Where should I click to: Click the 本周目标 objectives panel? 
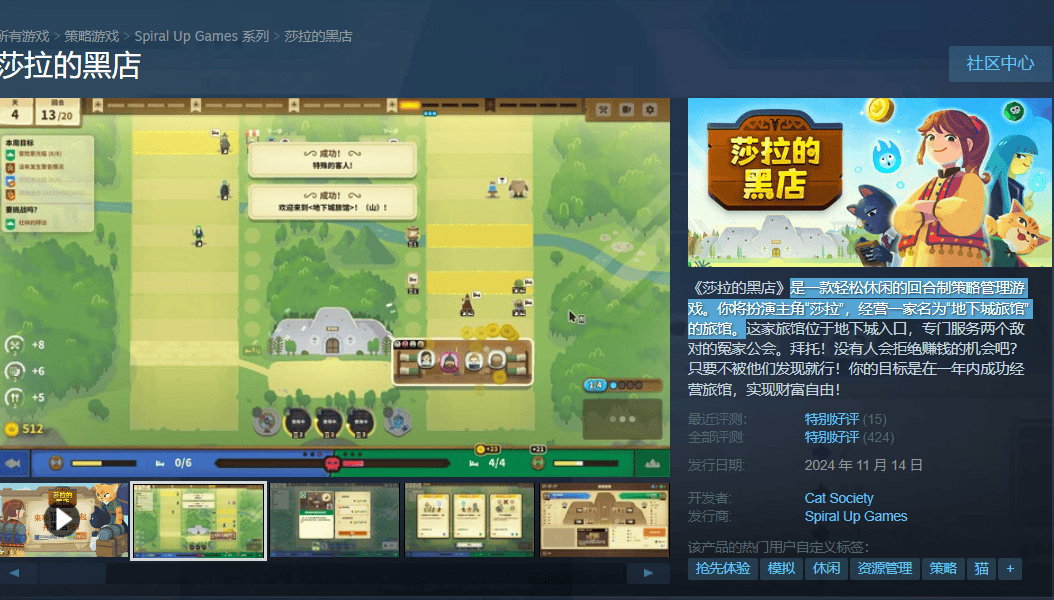coord(48,183)
